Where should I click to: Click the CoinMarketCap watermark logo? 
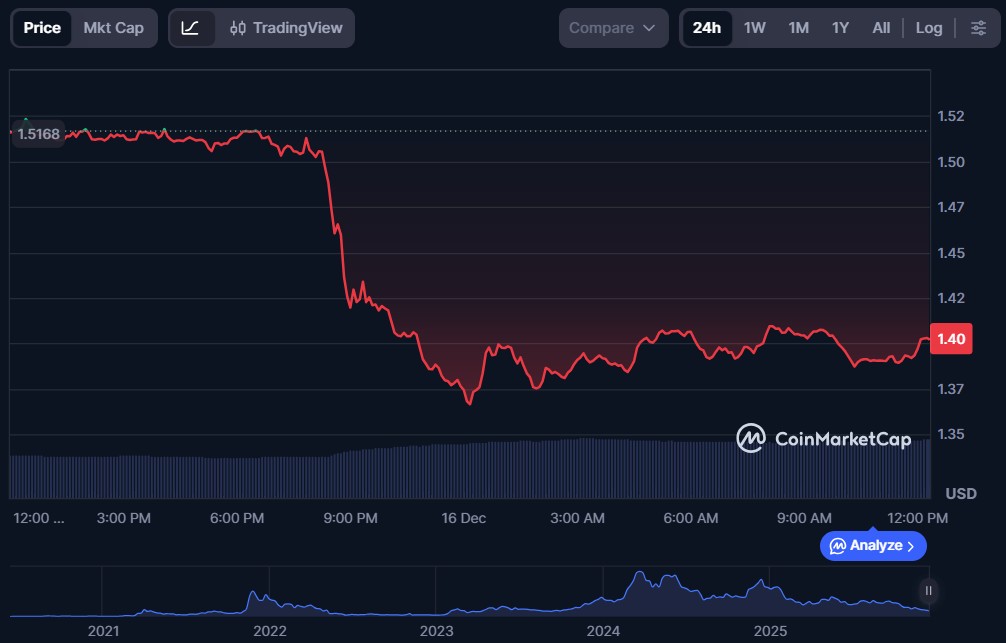point(823,438)
